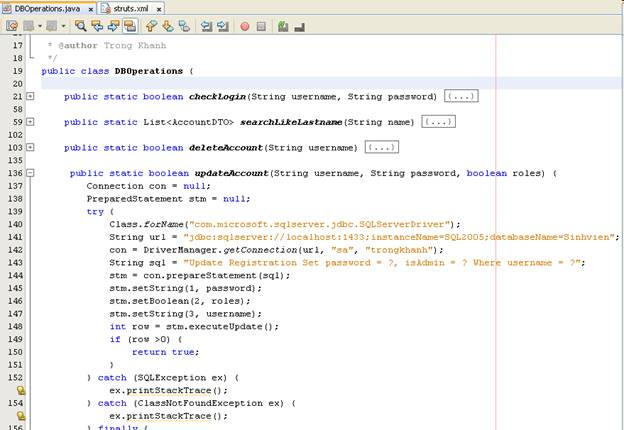Click 'PreparedStatement stm = null;' line
This screenshot has height=430, width=624.
(168, 199)
